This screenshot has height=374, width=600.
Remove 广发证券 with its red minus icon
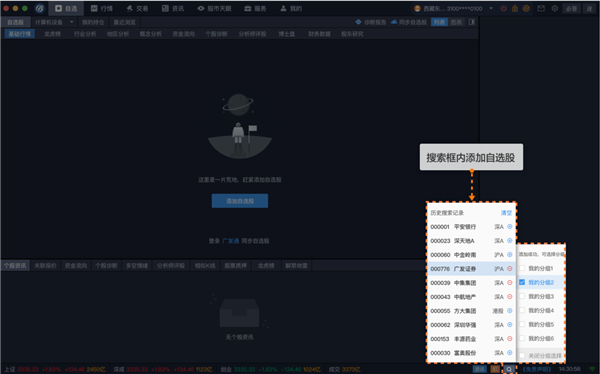(x=510, y=269)
